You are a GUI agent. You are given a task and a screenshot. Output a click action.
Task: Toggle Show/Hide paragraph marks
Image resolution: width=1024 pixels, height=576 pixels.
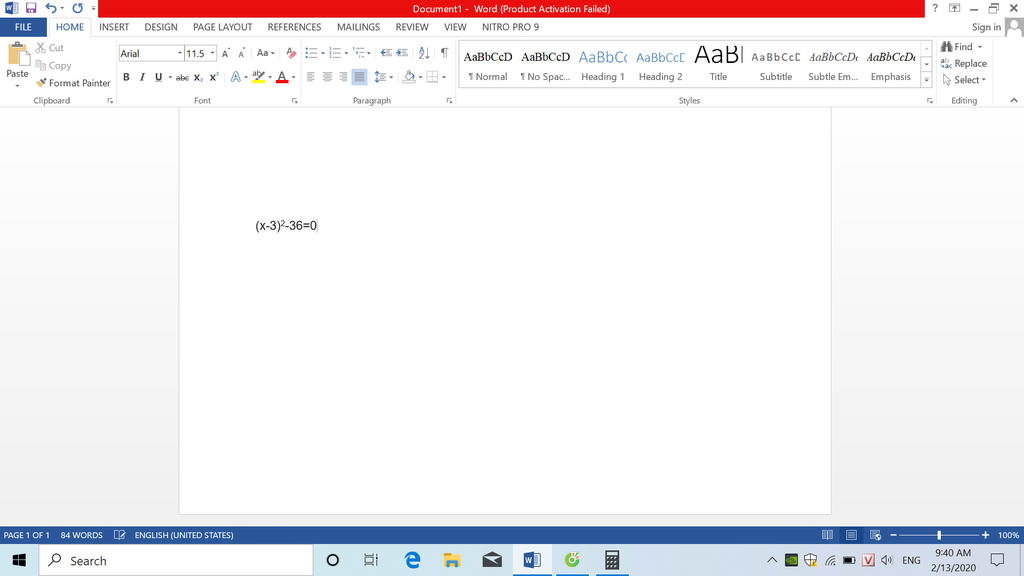pyautogui.click(x=444, y=53)
